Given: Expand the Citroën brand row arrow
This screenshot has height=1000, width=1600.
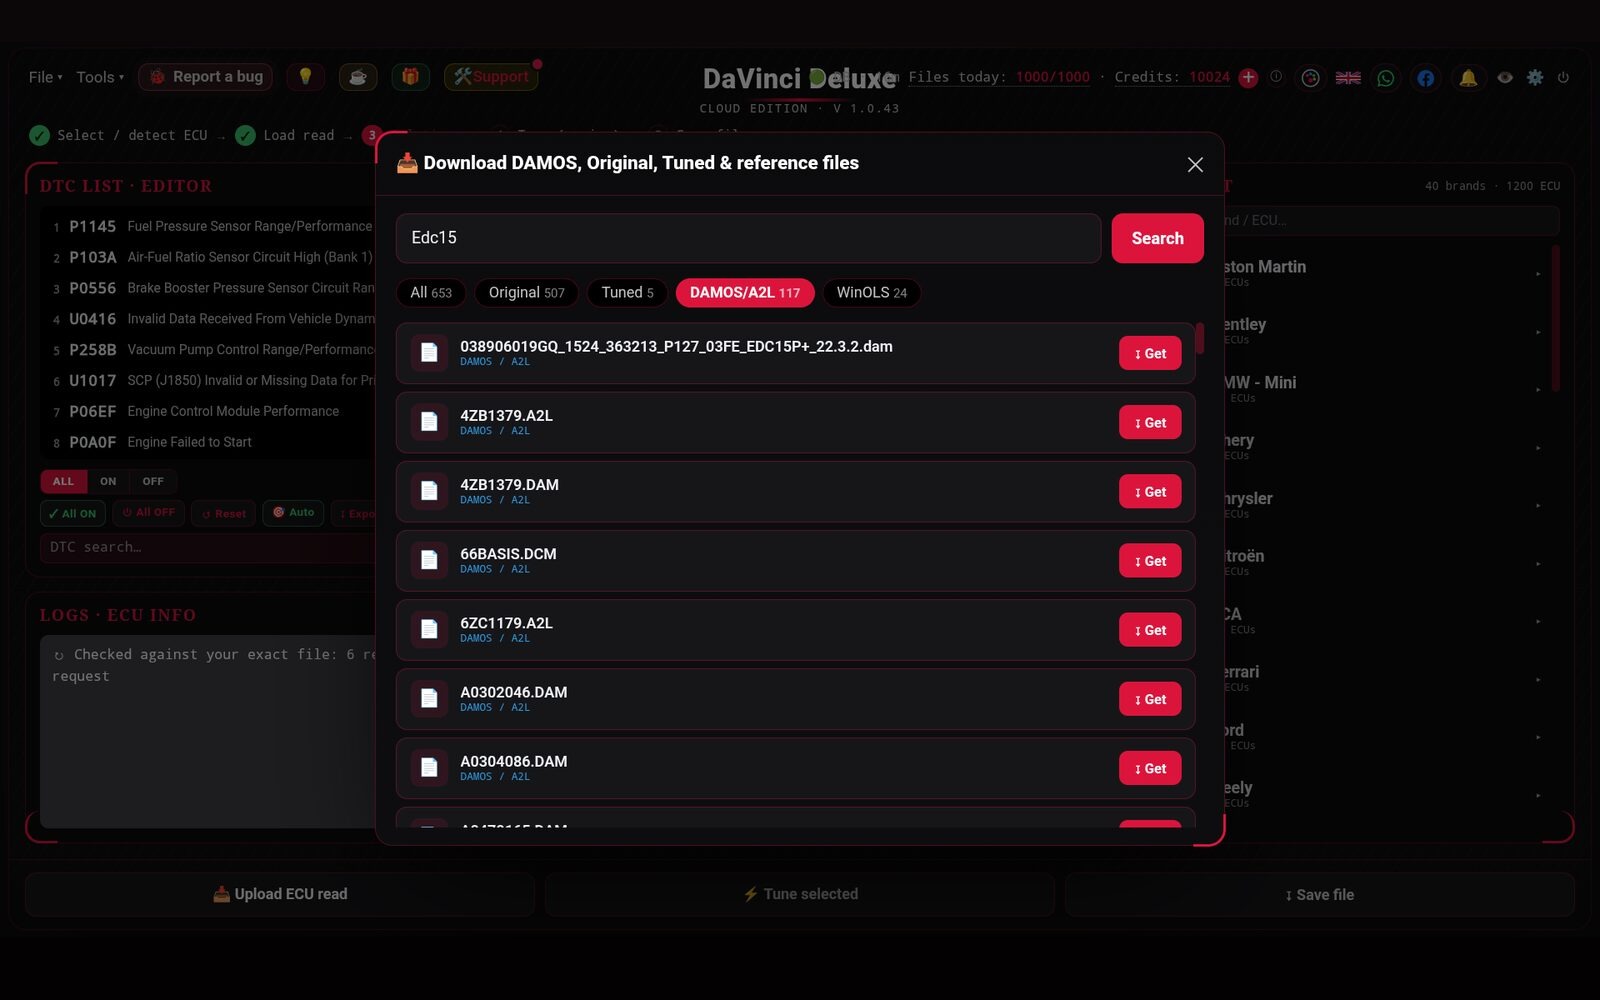Looking at the screenshot, I should pos(1538,564).
